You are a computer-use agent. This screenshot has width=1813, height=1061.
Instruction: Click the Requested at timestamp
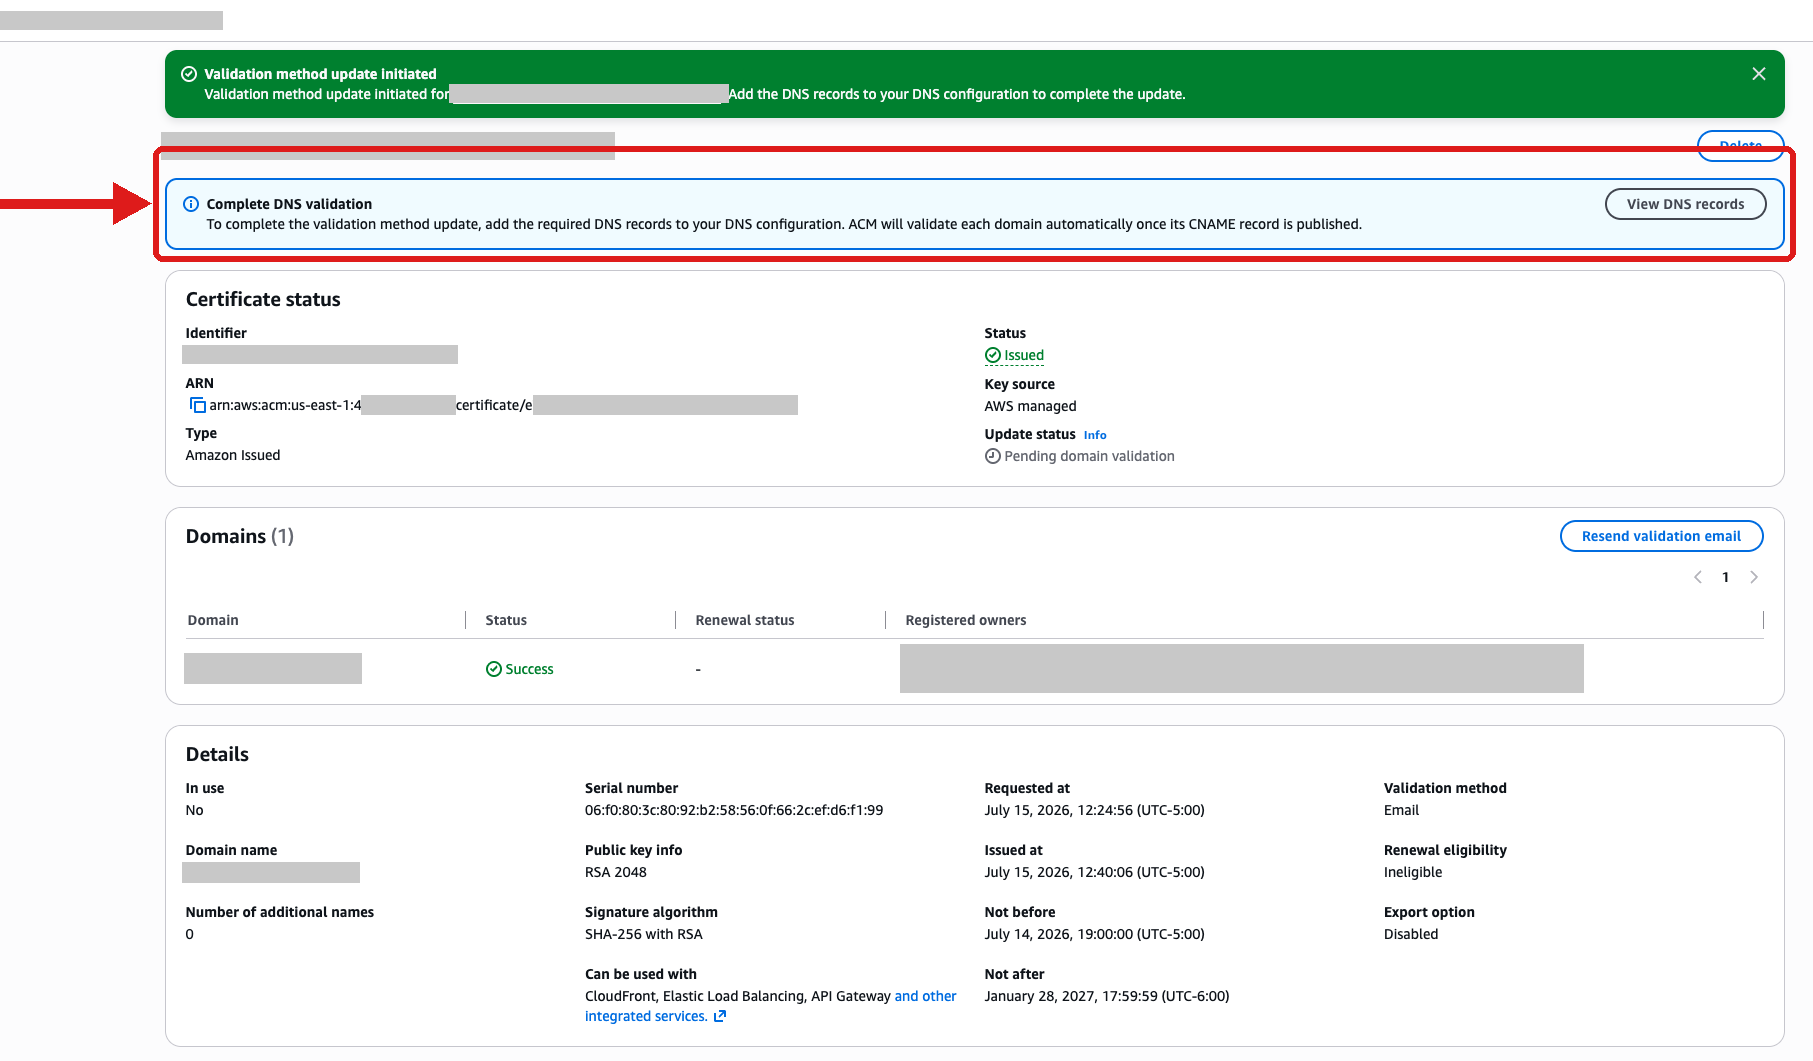pos(1094,810)
